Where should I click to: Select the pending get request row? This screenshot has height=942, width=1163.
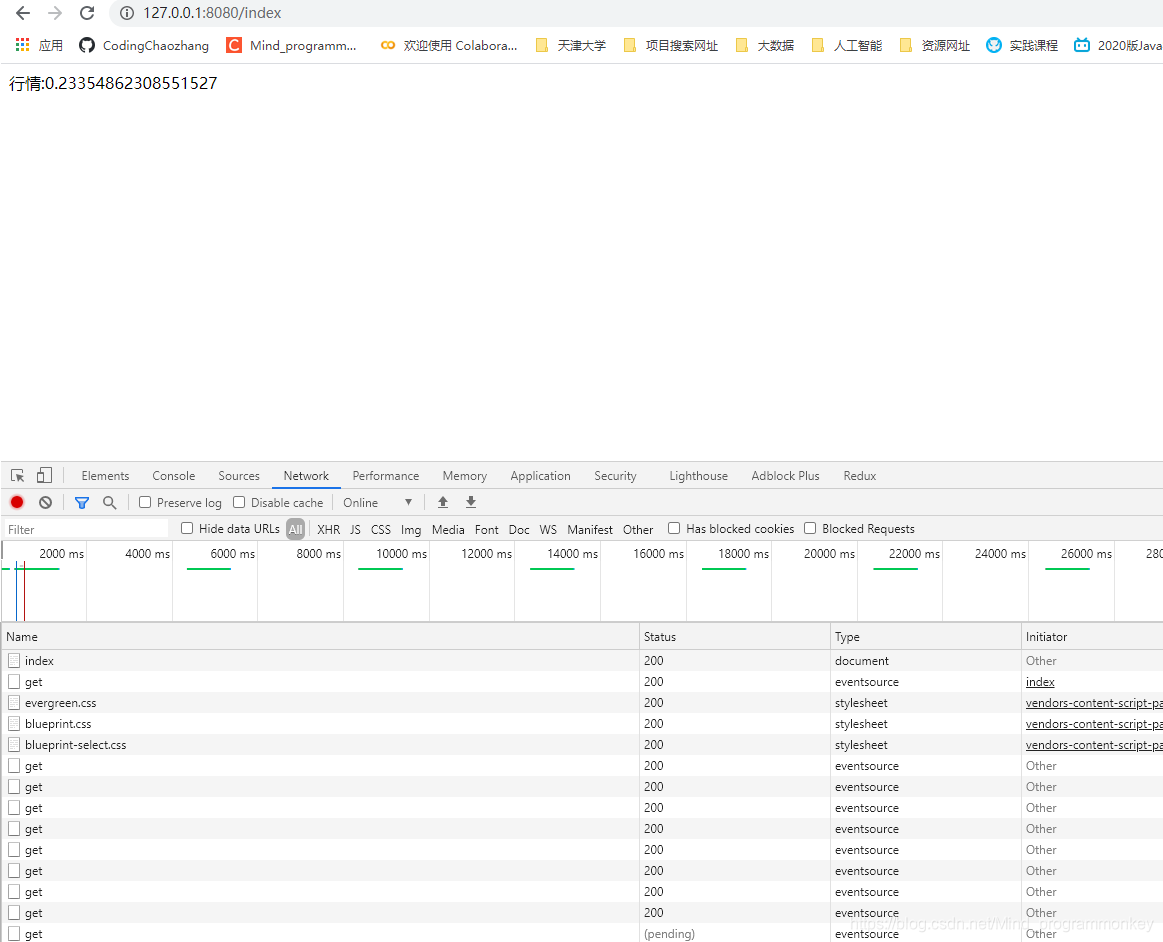(582, 933)
